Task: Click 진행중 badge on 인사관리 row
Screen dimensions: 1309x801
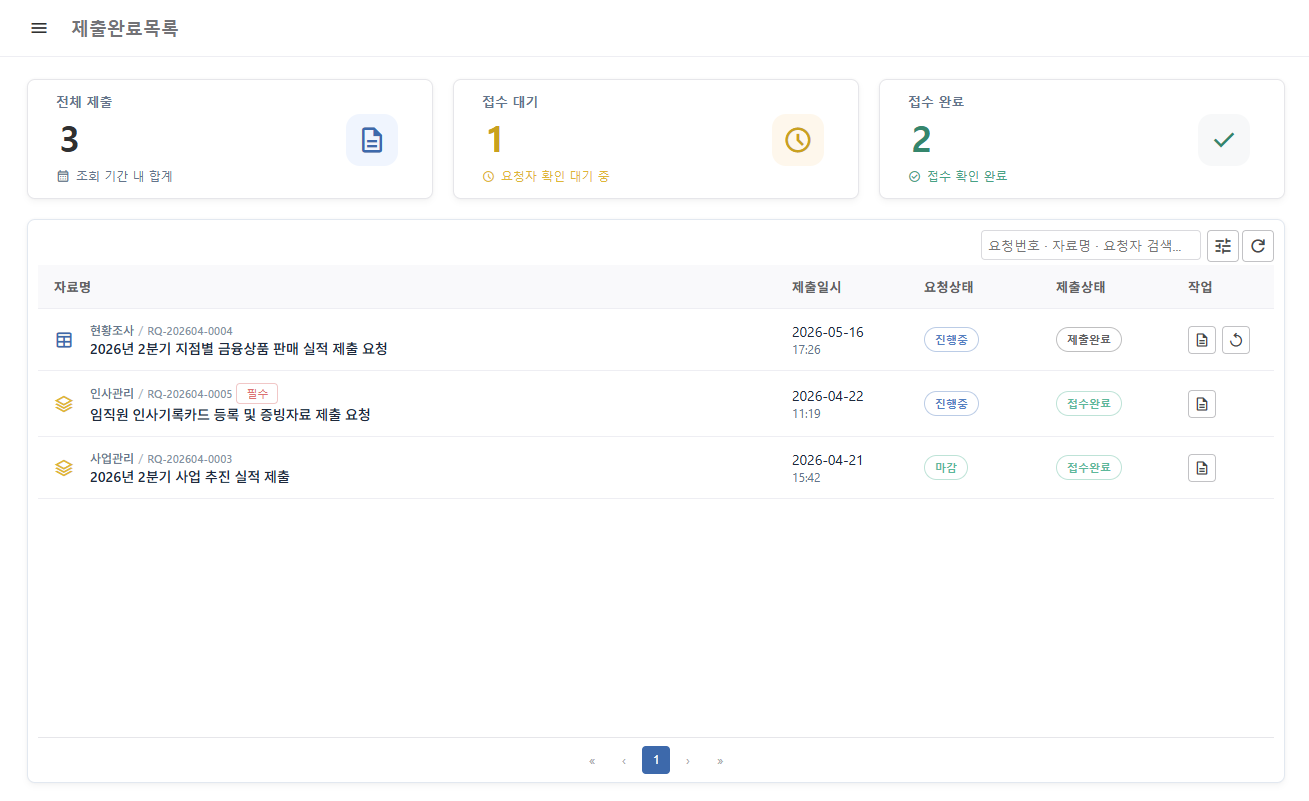Action: pyautogui.click(x=951, y=404)
